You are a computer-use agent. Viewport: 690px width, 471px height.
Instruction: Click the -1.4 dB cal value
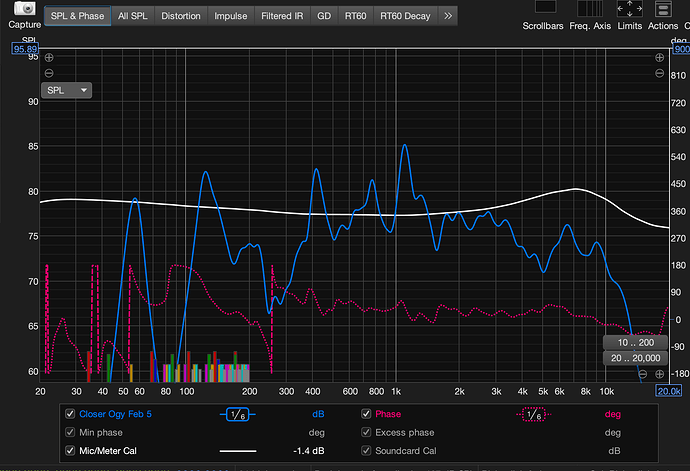(308, 451)
